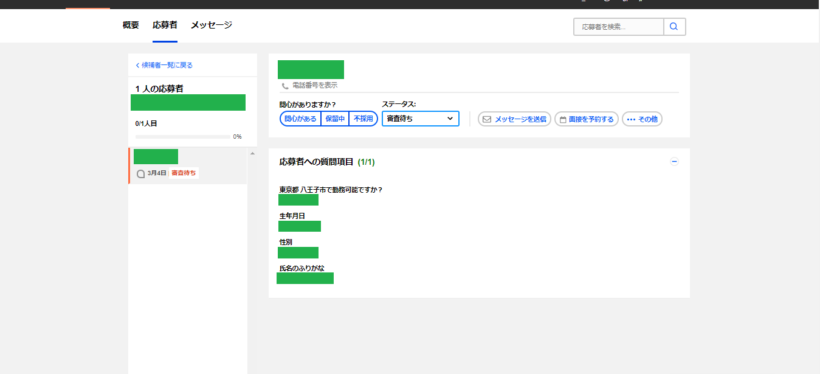Mark the candidate as 関心がある

tap(300, 119)
